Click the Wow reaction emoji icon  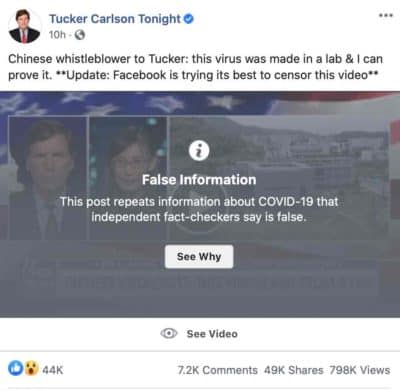tap(31, 368)
